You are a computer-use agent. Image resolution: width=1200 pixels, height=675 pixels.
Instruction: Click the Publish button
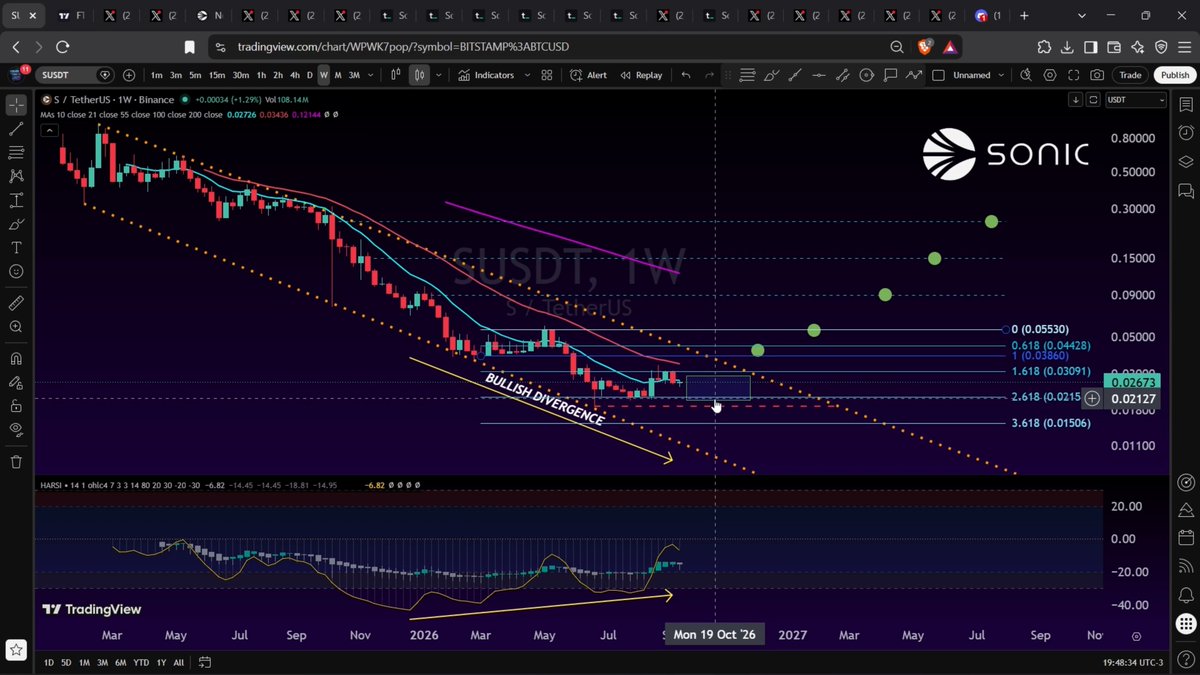(x=1174, y=75)
